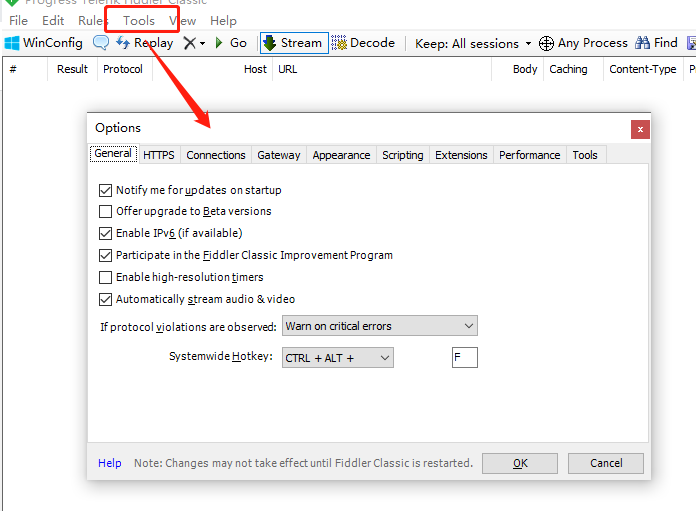This screenshot has height=511, width=696.
Task: Uncheck Enable IPv6 (if available)
Action: pyautogui.click(x=105, y=233)
